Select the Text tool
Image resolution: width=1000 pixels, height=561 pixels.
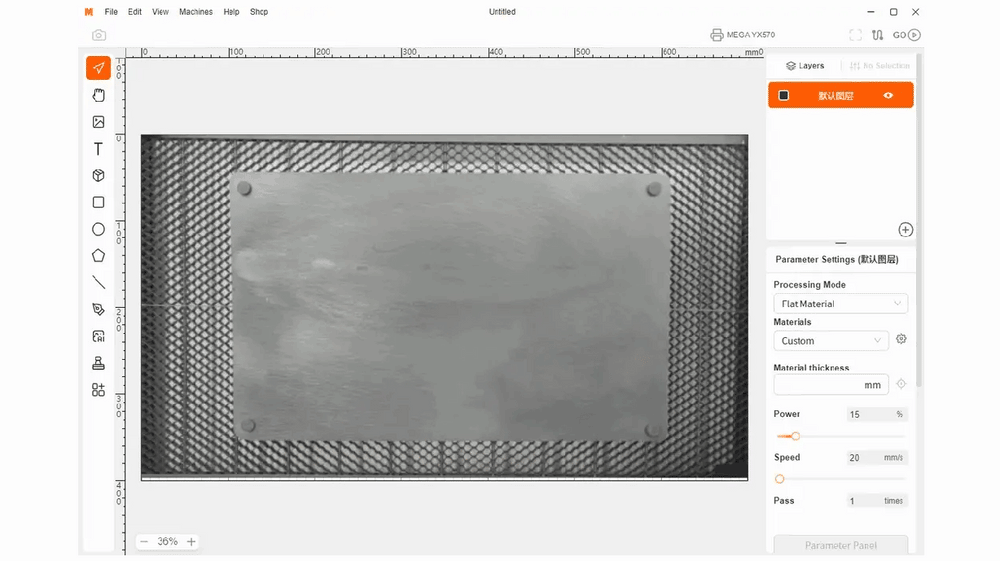98,149
